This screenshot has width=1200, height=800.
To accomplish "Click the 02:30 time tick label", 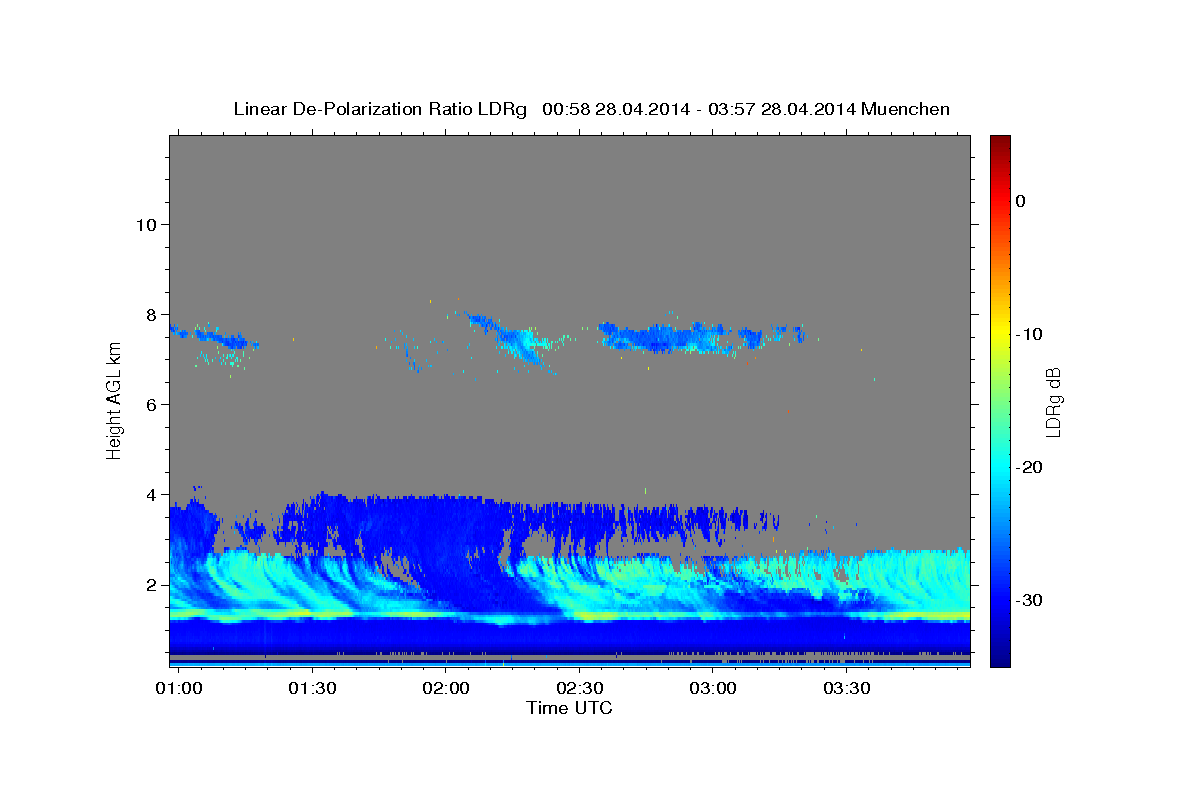I will point(579,689).
